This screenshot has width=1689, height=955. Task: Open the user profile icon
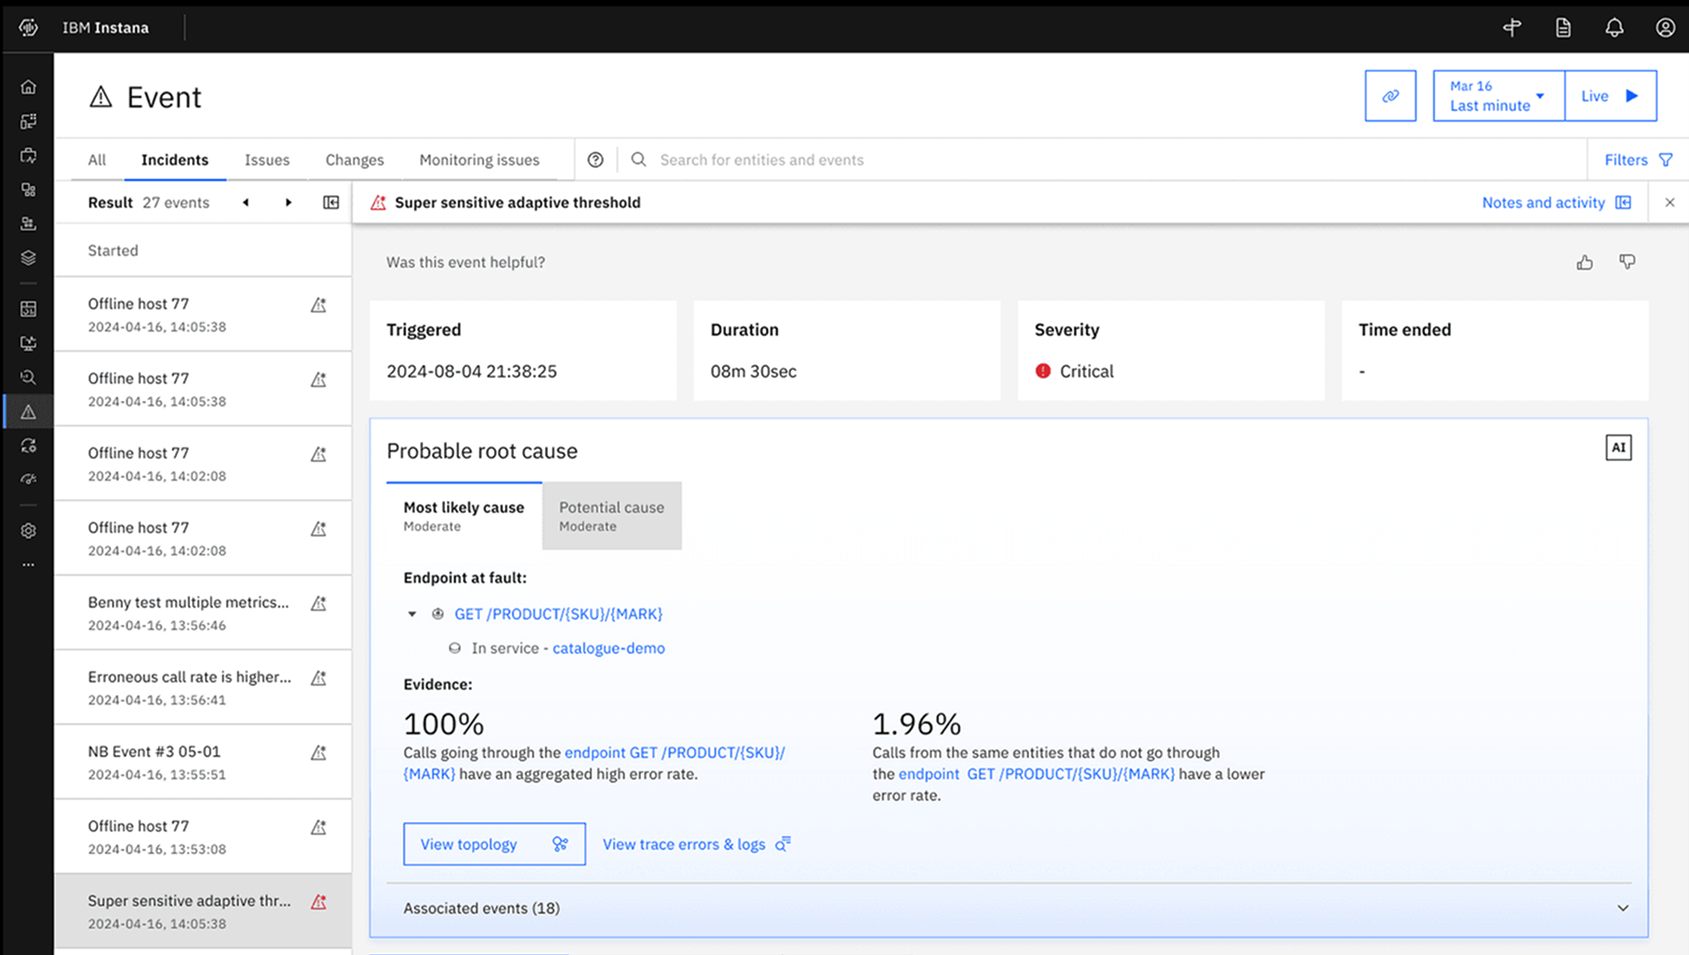coord(1665,27)
